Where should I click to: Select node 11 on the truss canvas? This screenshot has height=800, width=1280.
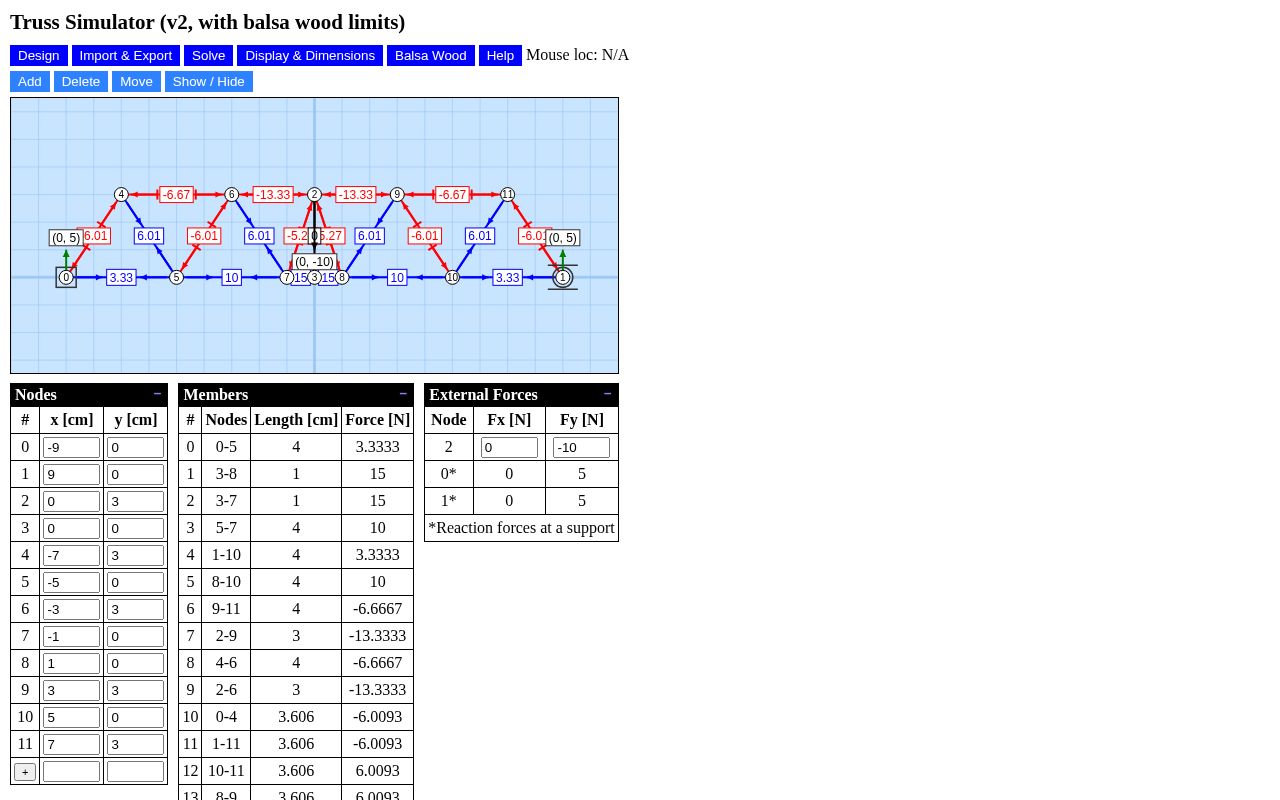(x=507, y=195)
